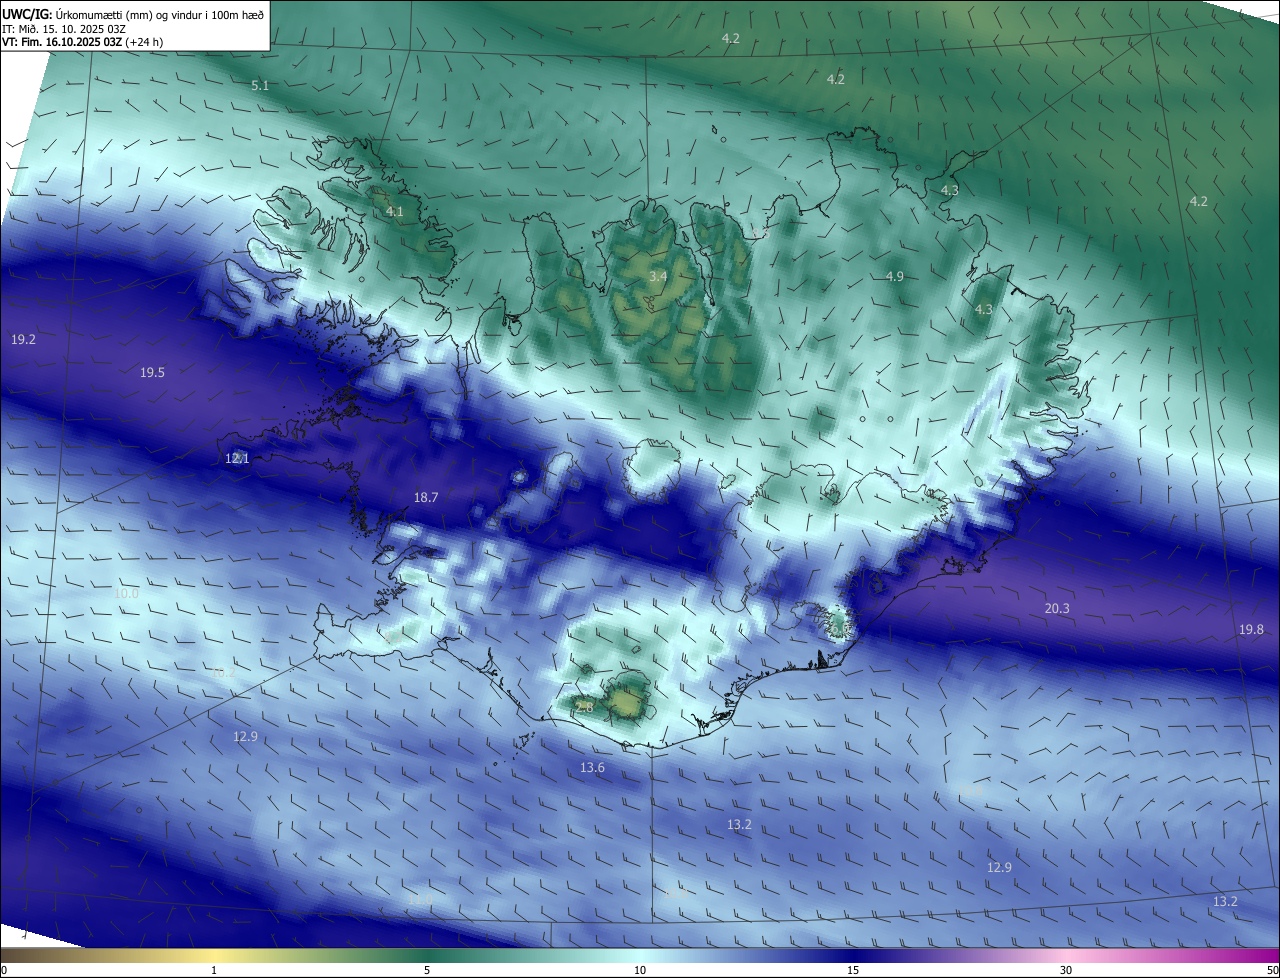Click the 19.2 value label
1280x978 pixels.
[x=23, y=340]
